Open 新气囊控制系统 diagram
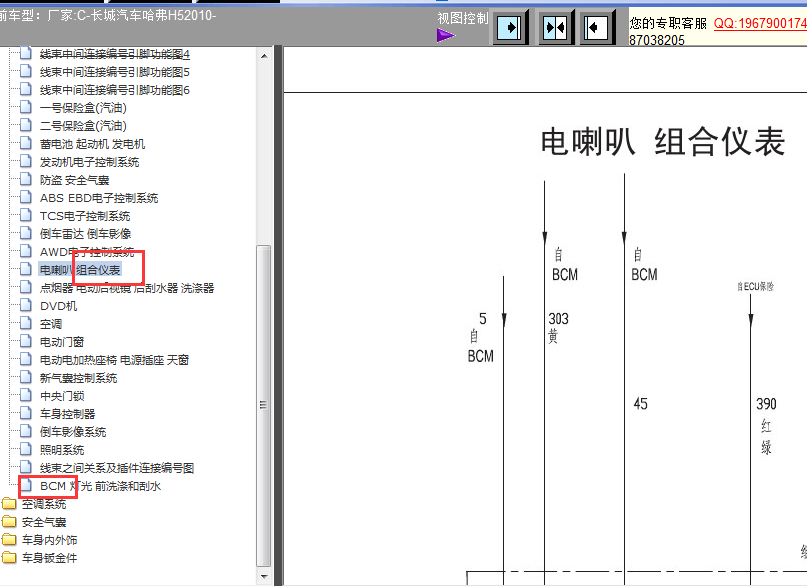 [78, 378]
